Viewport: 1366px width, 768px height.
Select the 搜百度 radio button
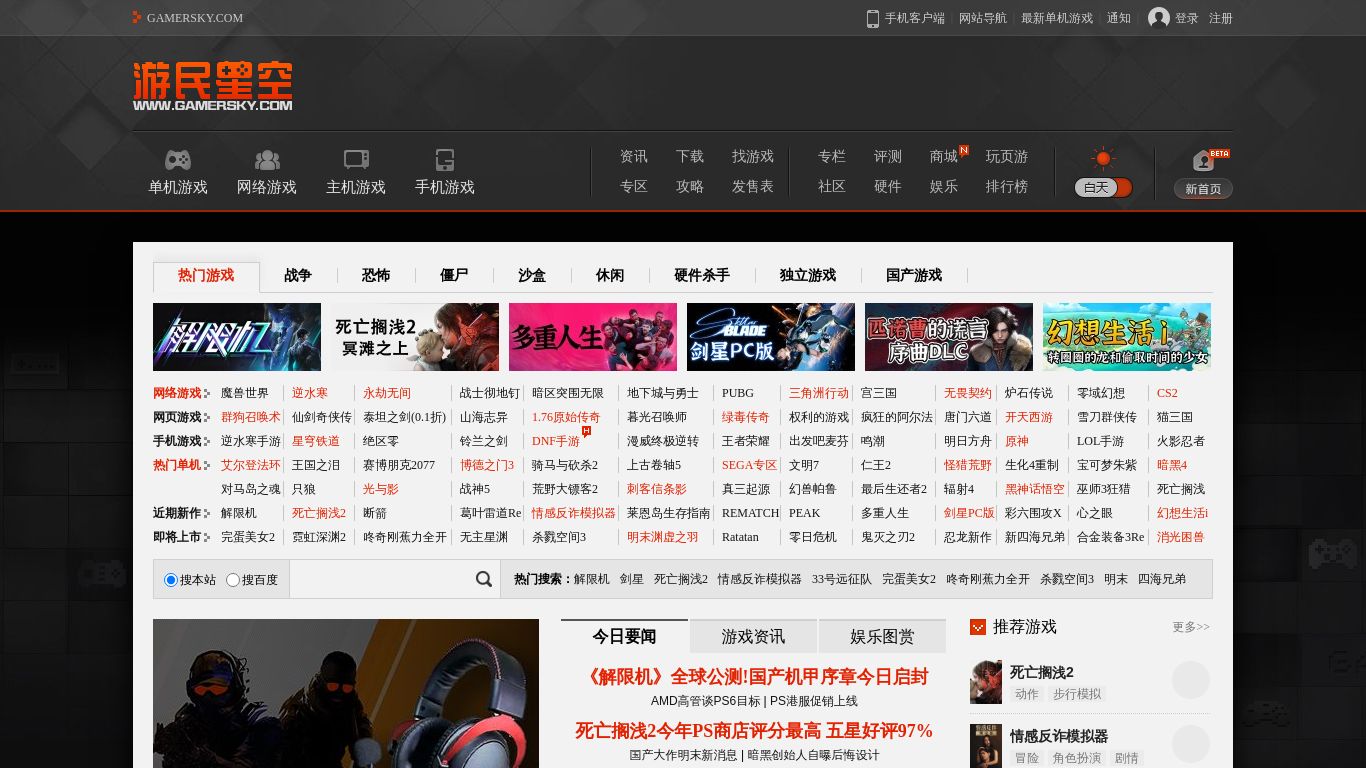coord(233,580)
